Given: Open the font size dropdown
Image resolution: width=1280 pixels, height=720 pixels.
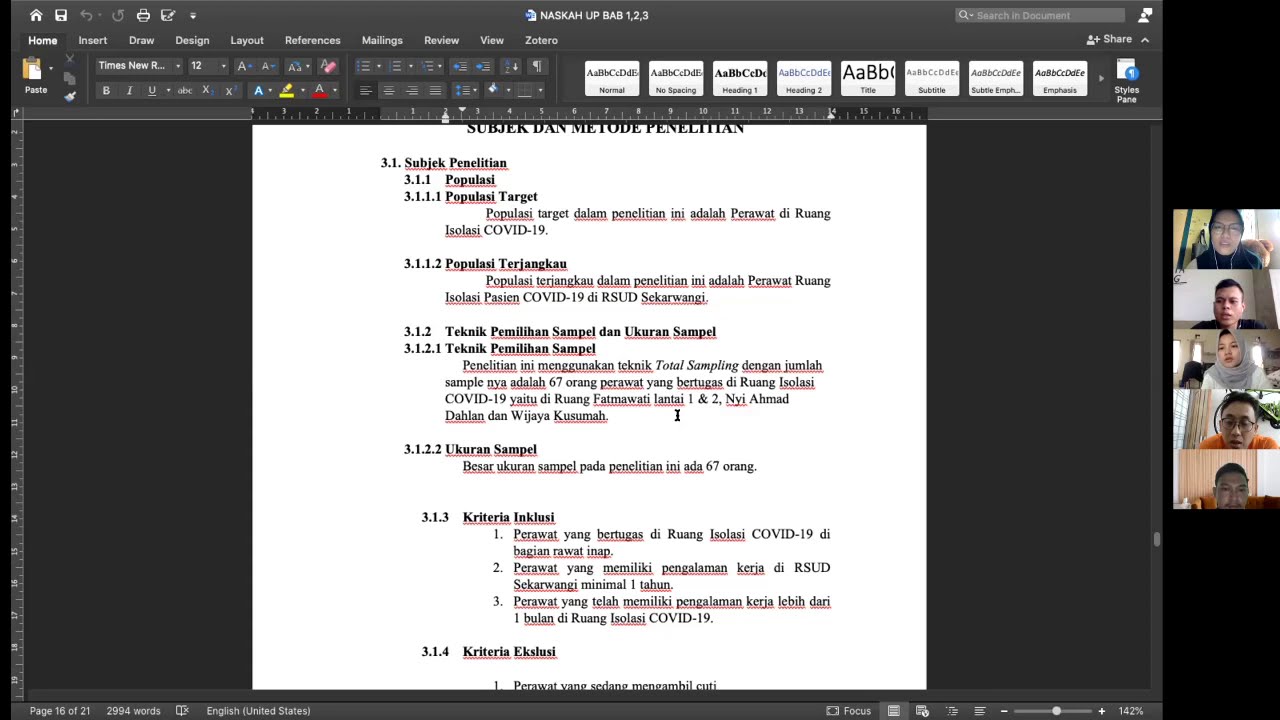Looking at the screenshot, I should [222, 66].
